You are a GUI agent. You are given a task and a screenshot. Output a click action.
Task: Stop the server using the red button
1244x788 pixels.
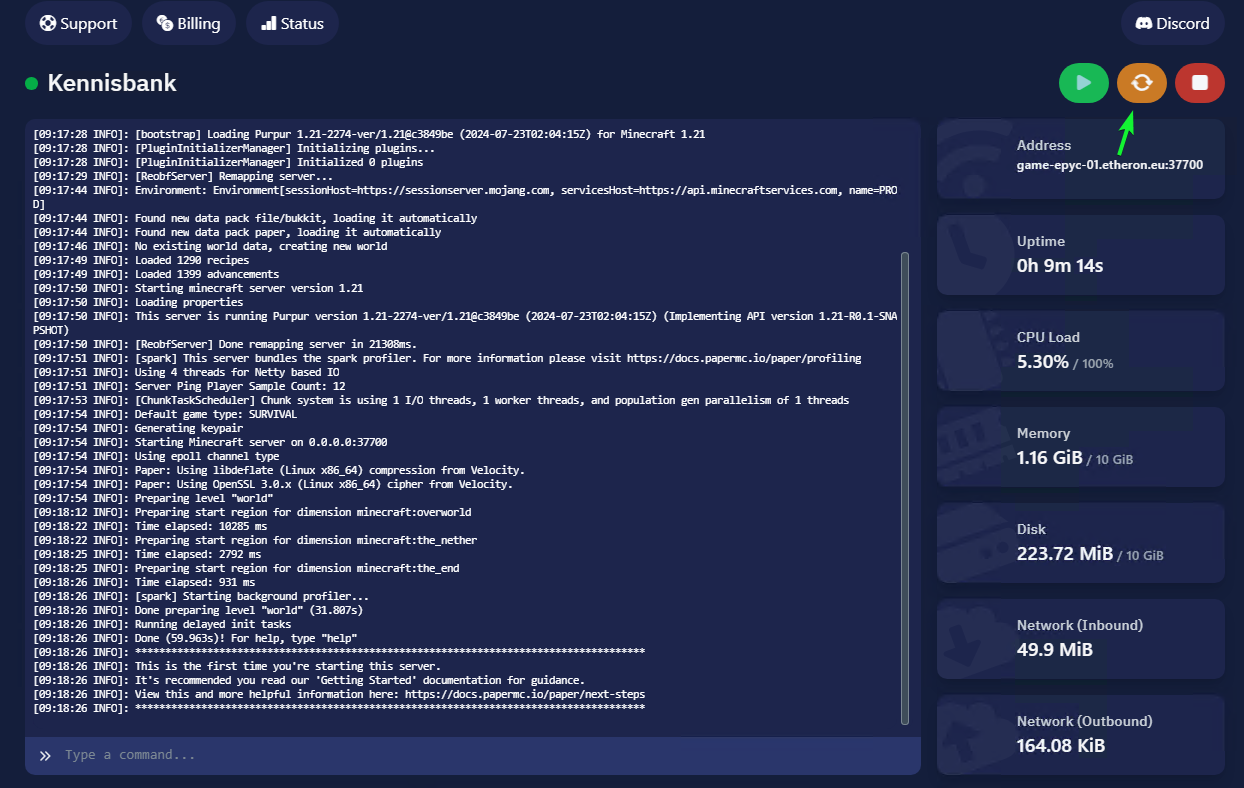pos(1200,83)
